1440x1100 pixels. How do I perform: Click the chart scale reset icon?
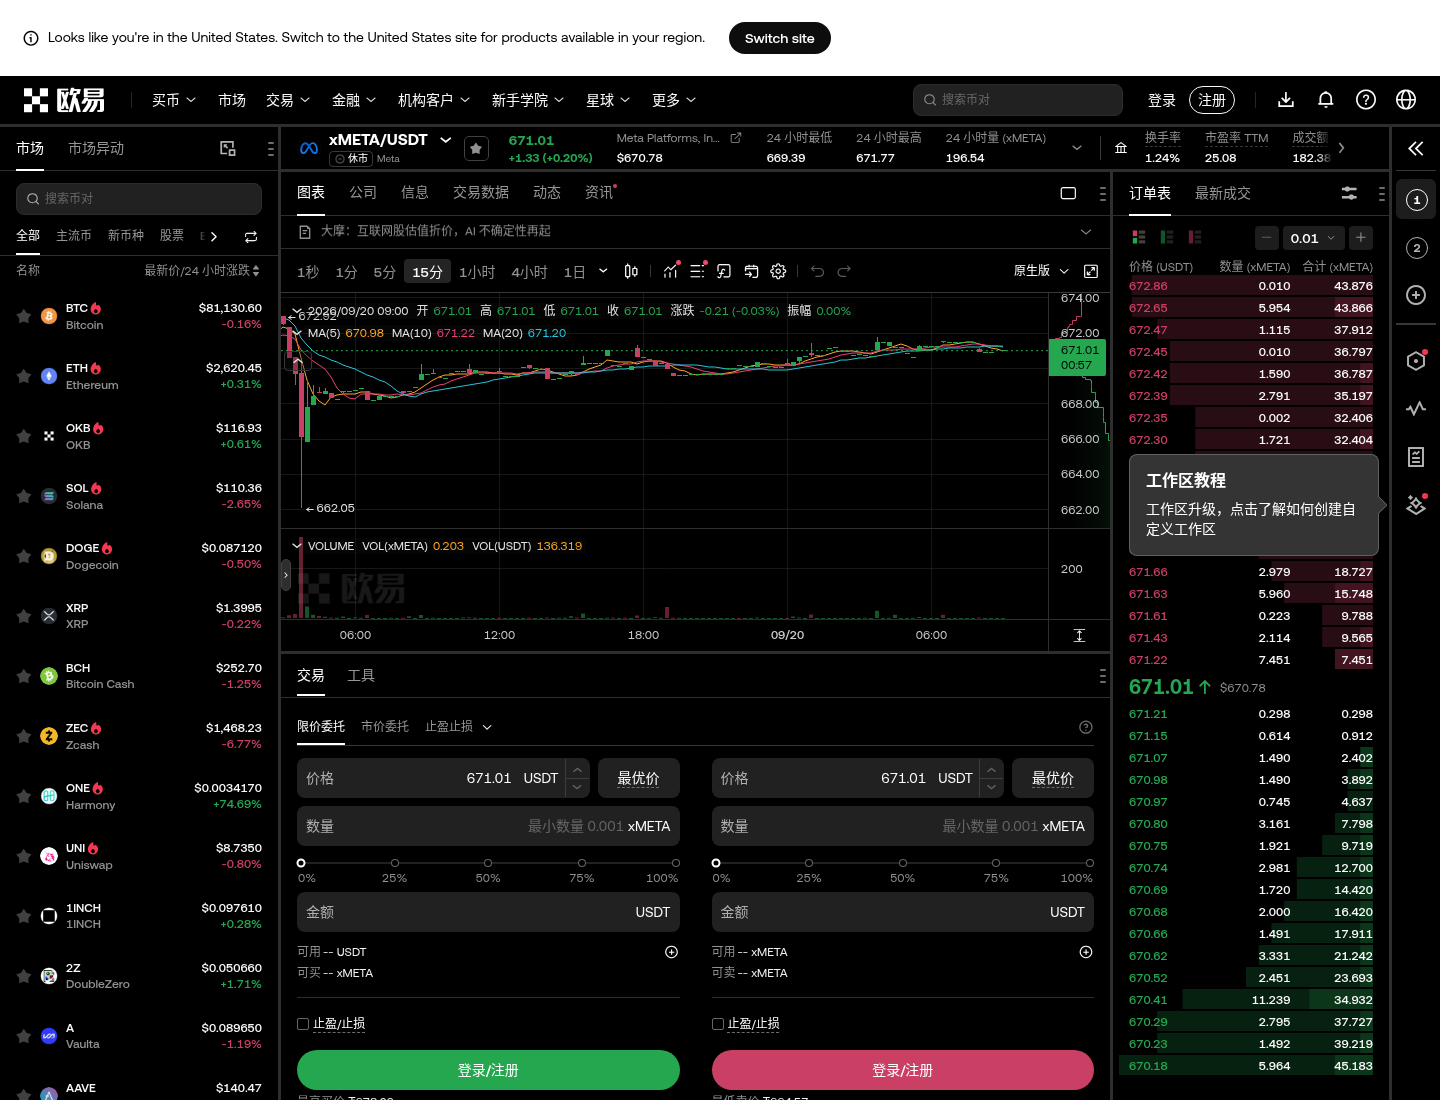(x=1079, y=636)
